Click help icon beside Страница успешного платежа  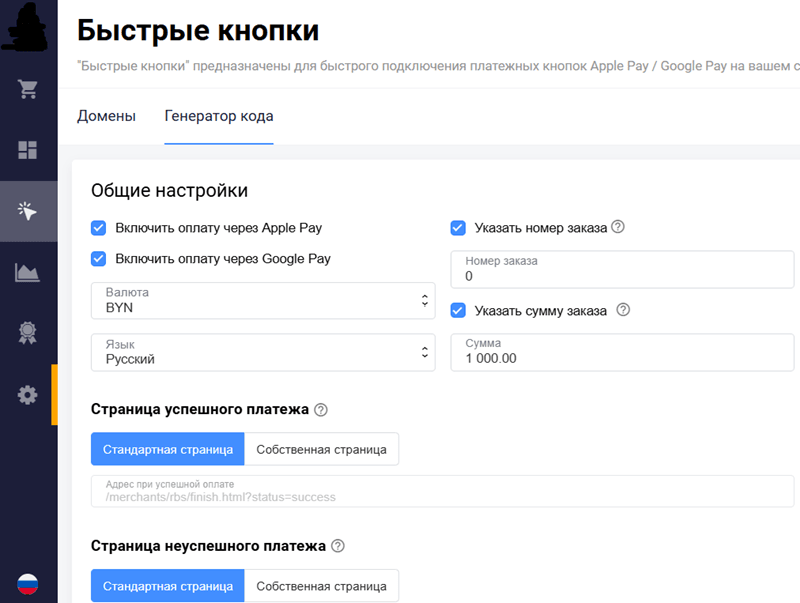click(x=321, y=410)
